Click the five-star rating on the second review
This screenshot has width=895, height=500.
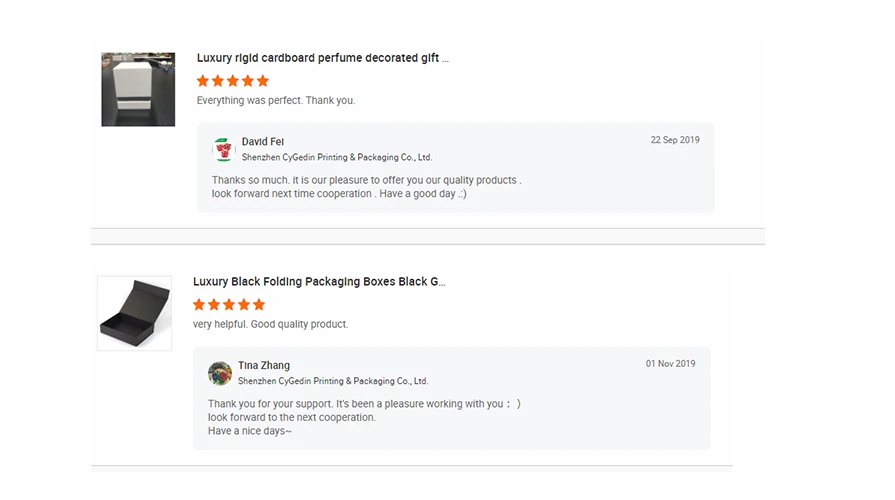tap(229, 305)
